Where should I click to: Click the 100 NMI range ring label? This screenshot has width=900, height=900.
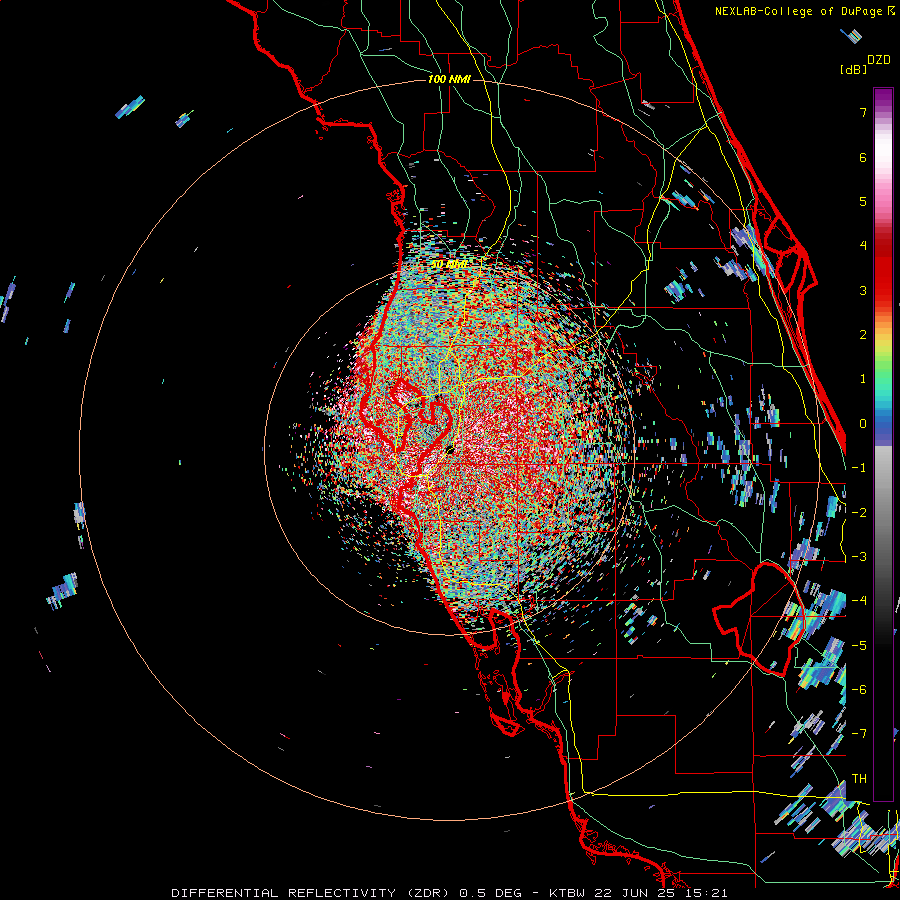pos(449,79)
